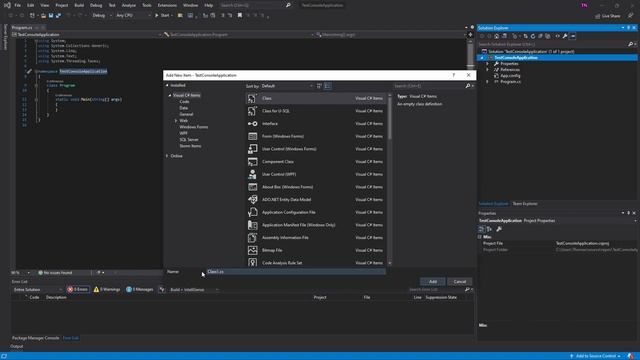Select the About Box (Windows Forms) template
The width and height of the screenshot is (640, 360).
pos(316,187)
